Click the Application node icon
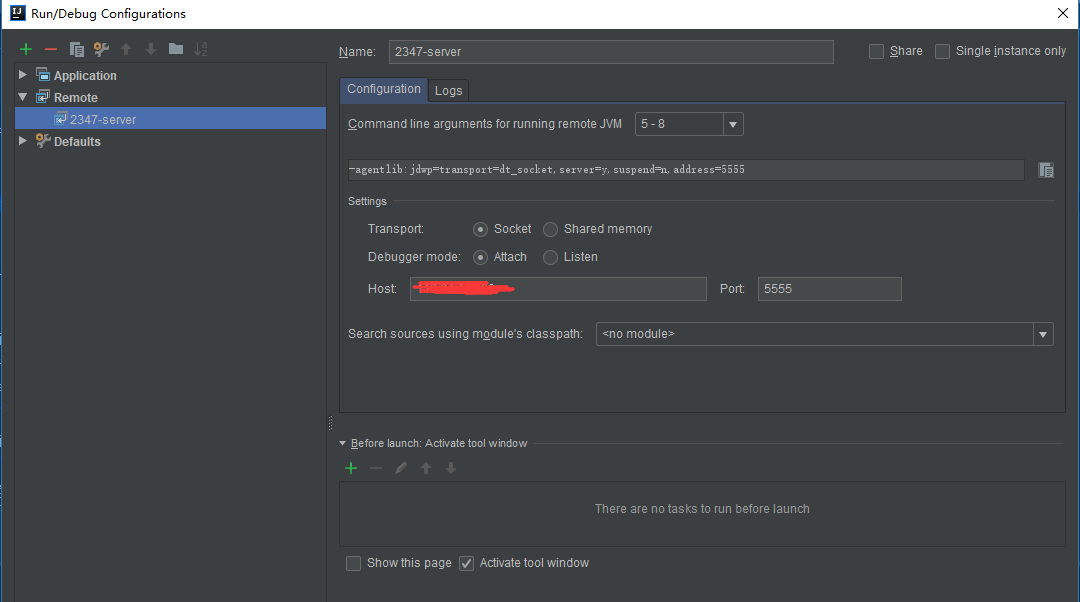This screenshot has height=602, width=1080. pyautogui.click(x=43, y=74)
